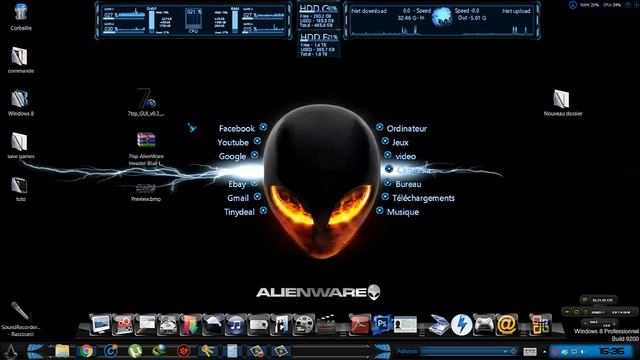The width and height of the screenshot is (640, 360).
Task: Open Jeux from the launcher
Action: click(x=400, y=142)
